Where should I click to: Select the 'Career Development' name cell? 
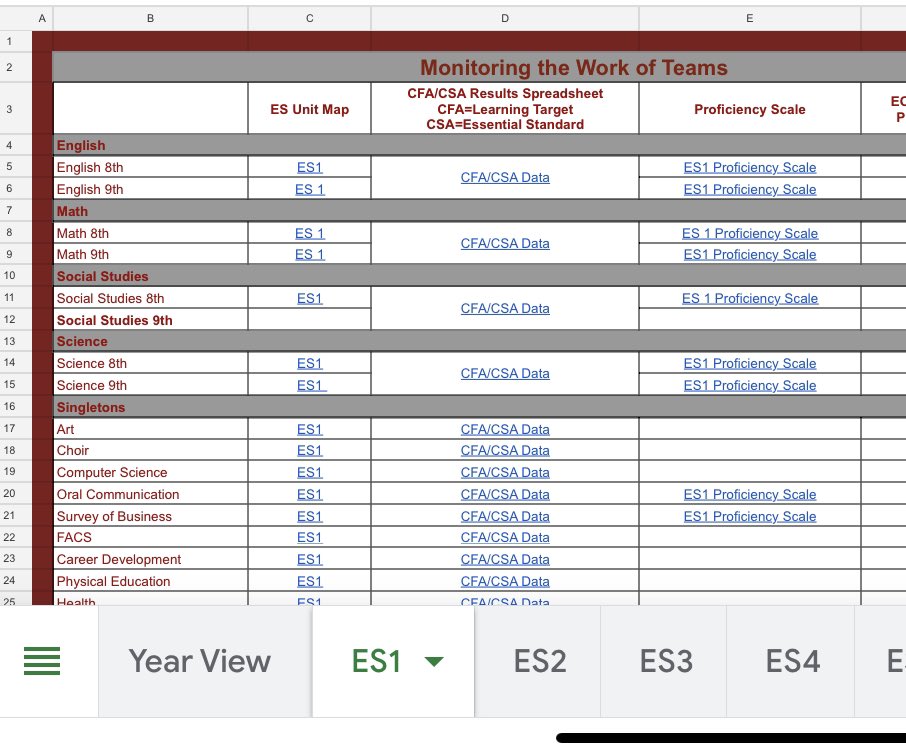pyautogui.click(x=150, y=560)
